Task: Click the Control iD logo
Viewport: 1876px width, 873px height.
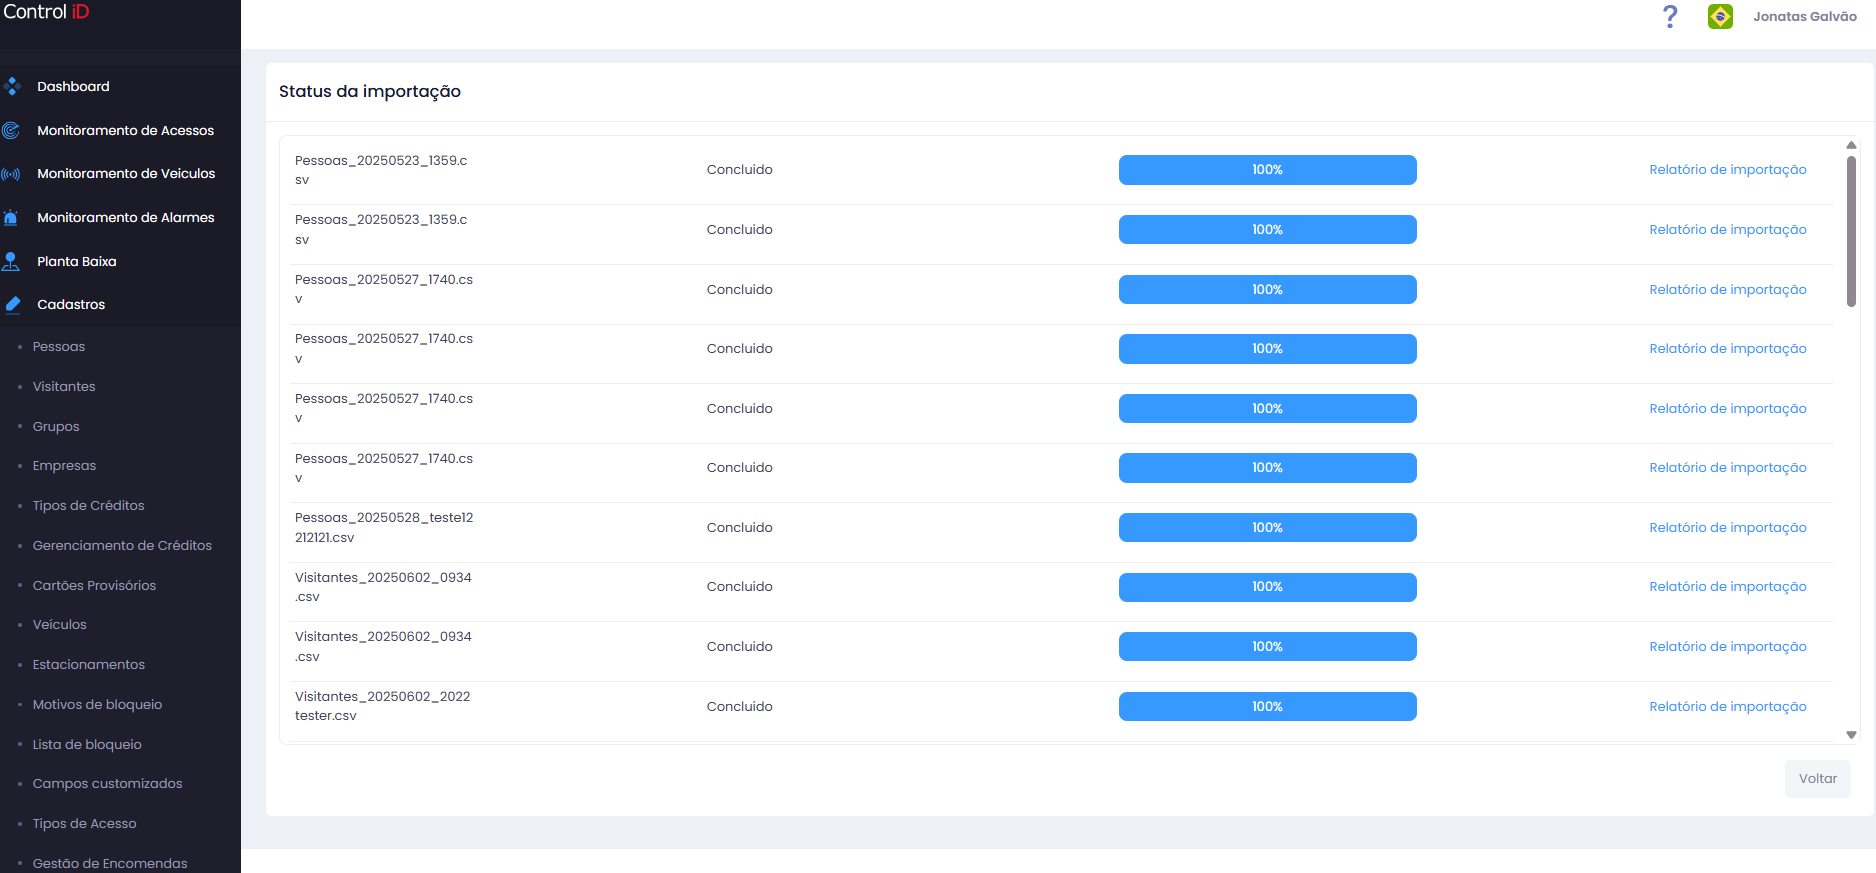Action: tap(46, 12)
